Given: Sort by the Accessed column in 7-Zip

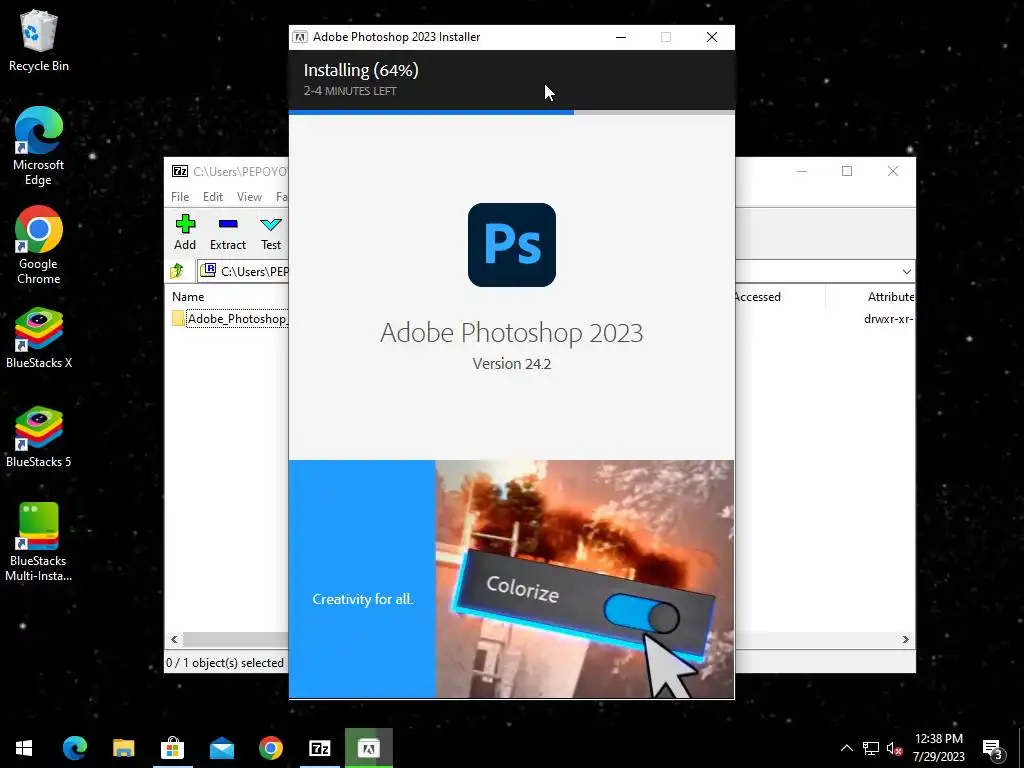Looking at the screenshot, I should click(757, 296).
